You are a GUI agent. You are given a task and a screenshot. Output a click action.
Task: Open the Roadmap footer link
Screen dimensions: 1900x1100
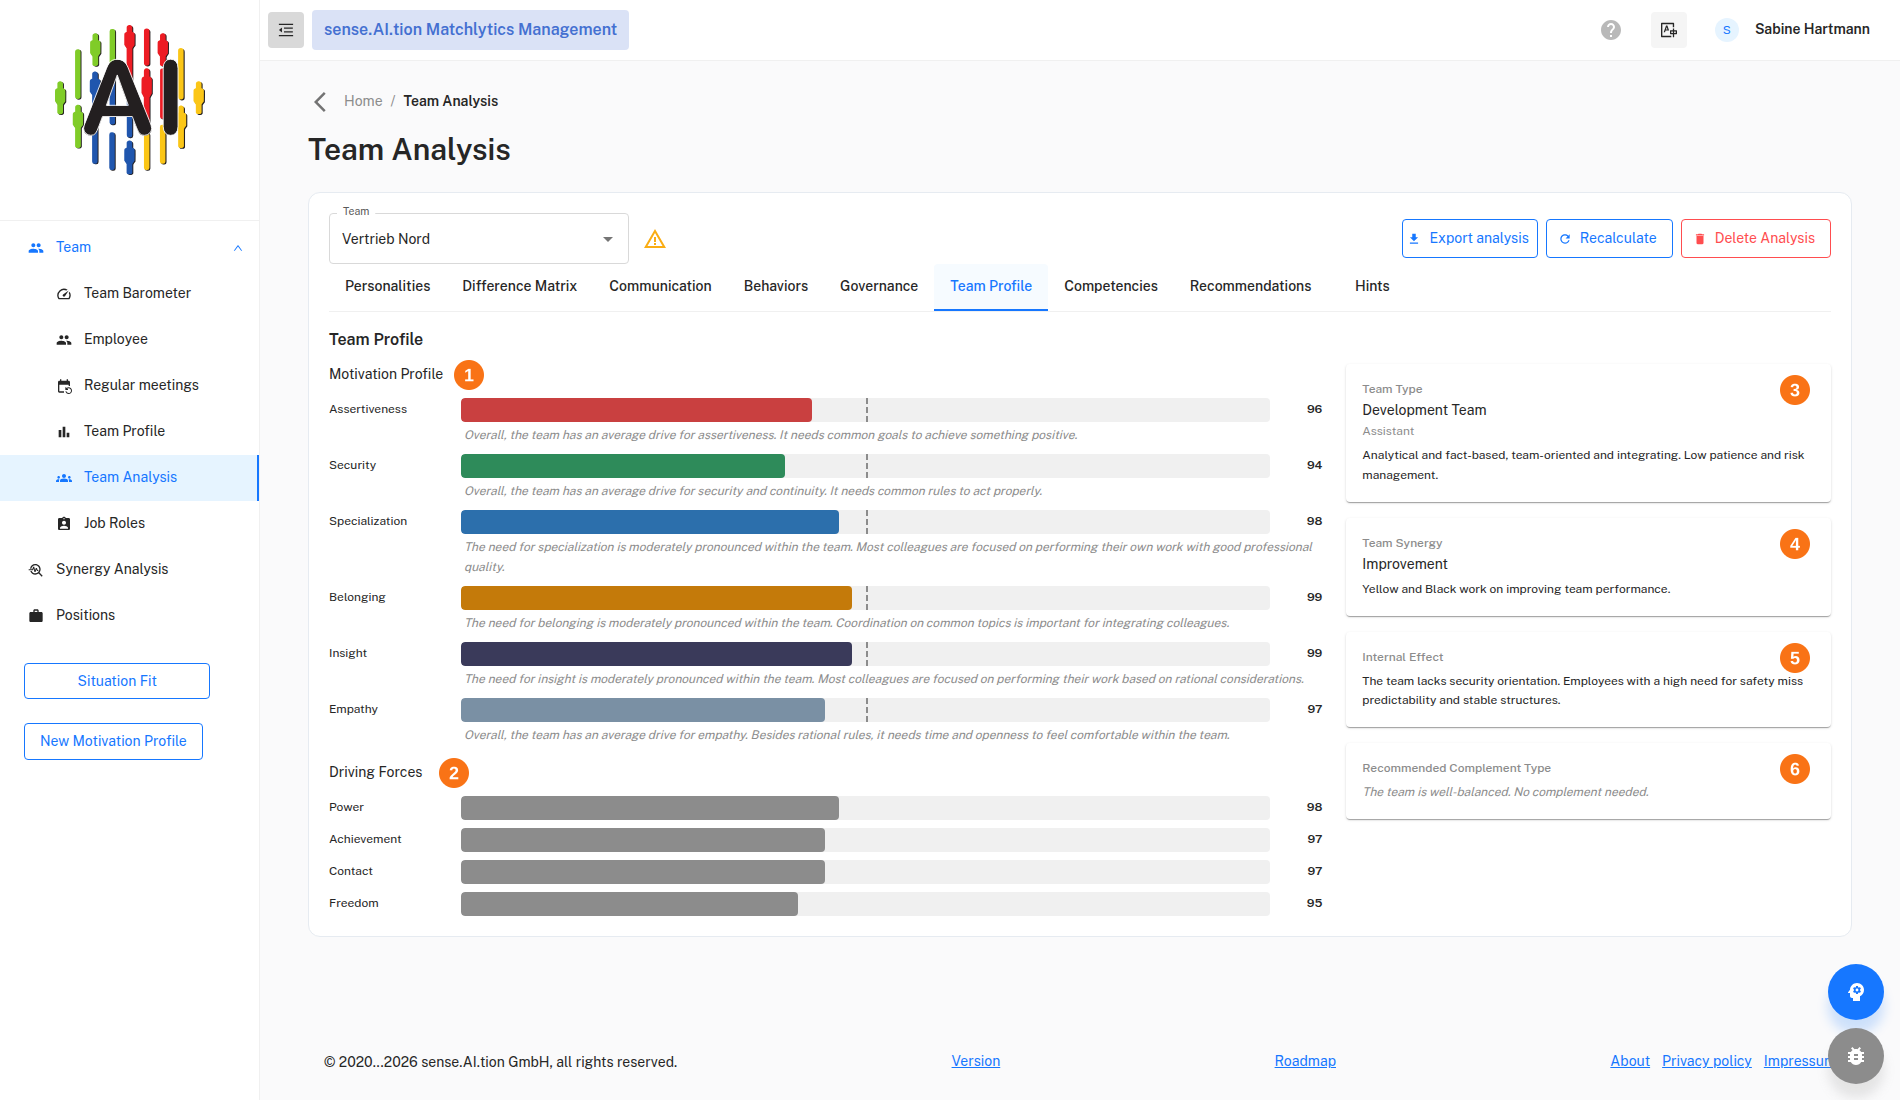tap(1305, 1061)
